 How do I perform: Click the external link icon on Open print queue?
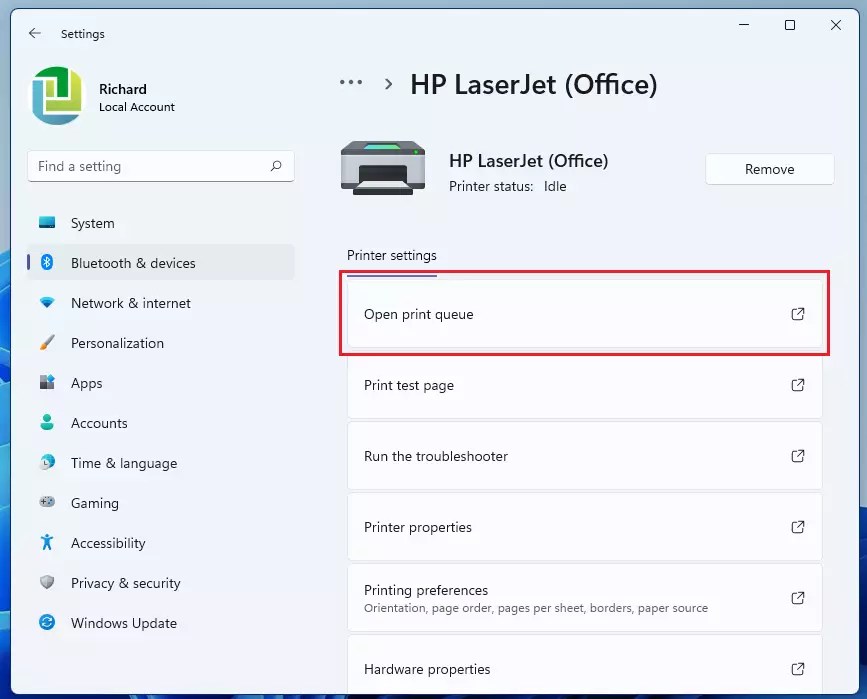797,314
